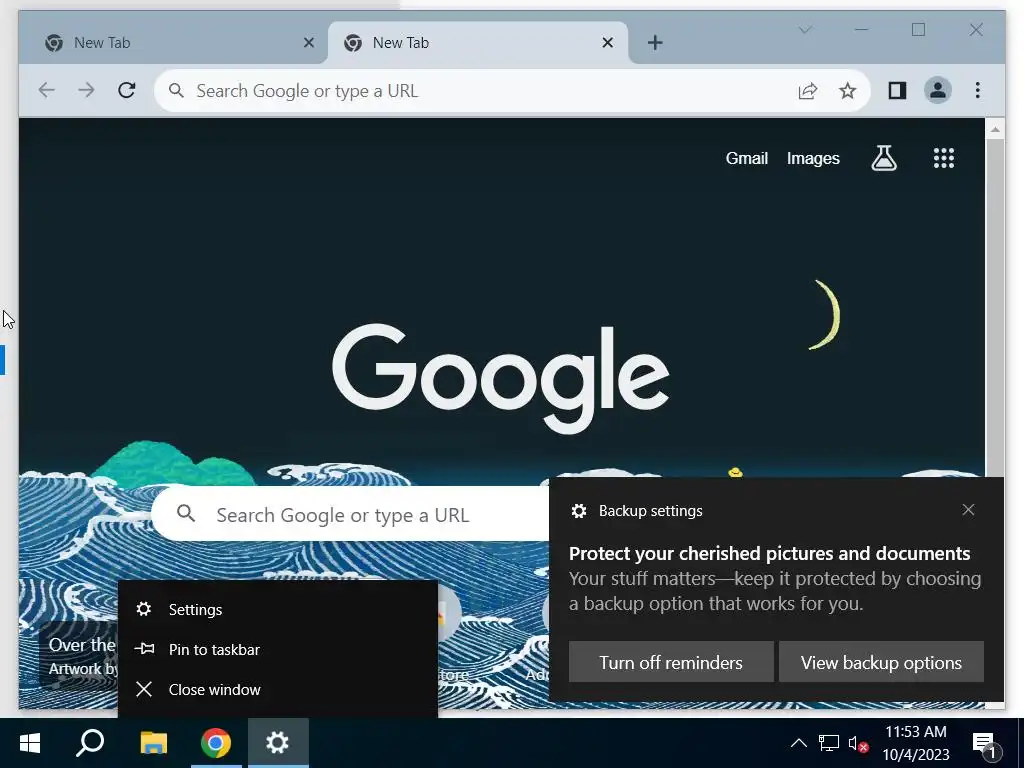Screen dimensions: 1024x768
Task: Choose Pin to taskbar from the jump list
Action: tap(278, 650)
